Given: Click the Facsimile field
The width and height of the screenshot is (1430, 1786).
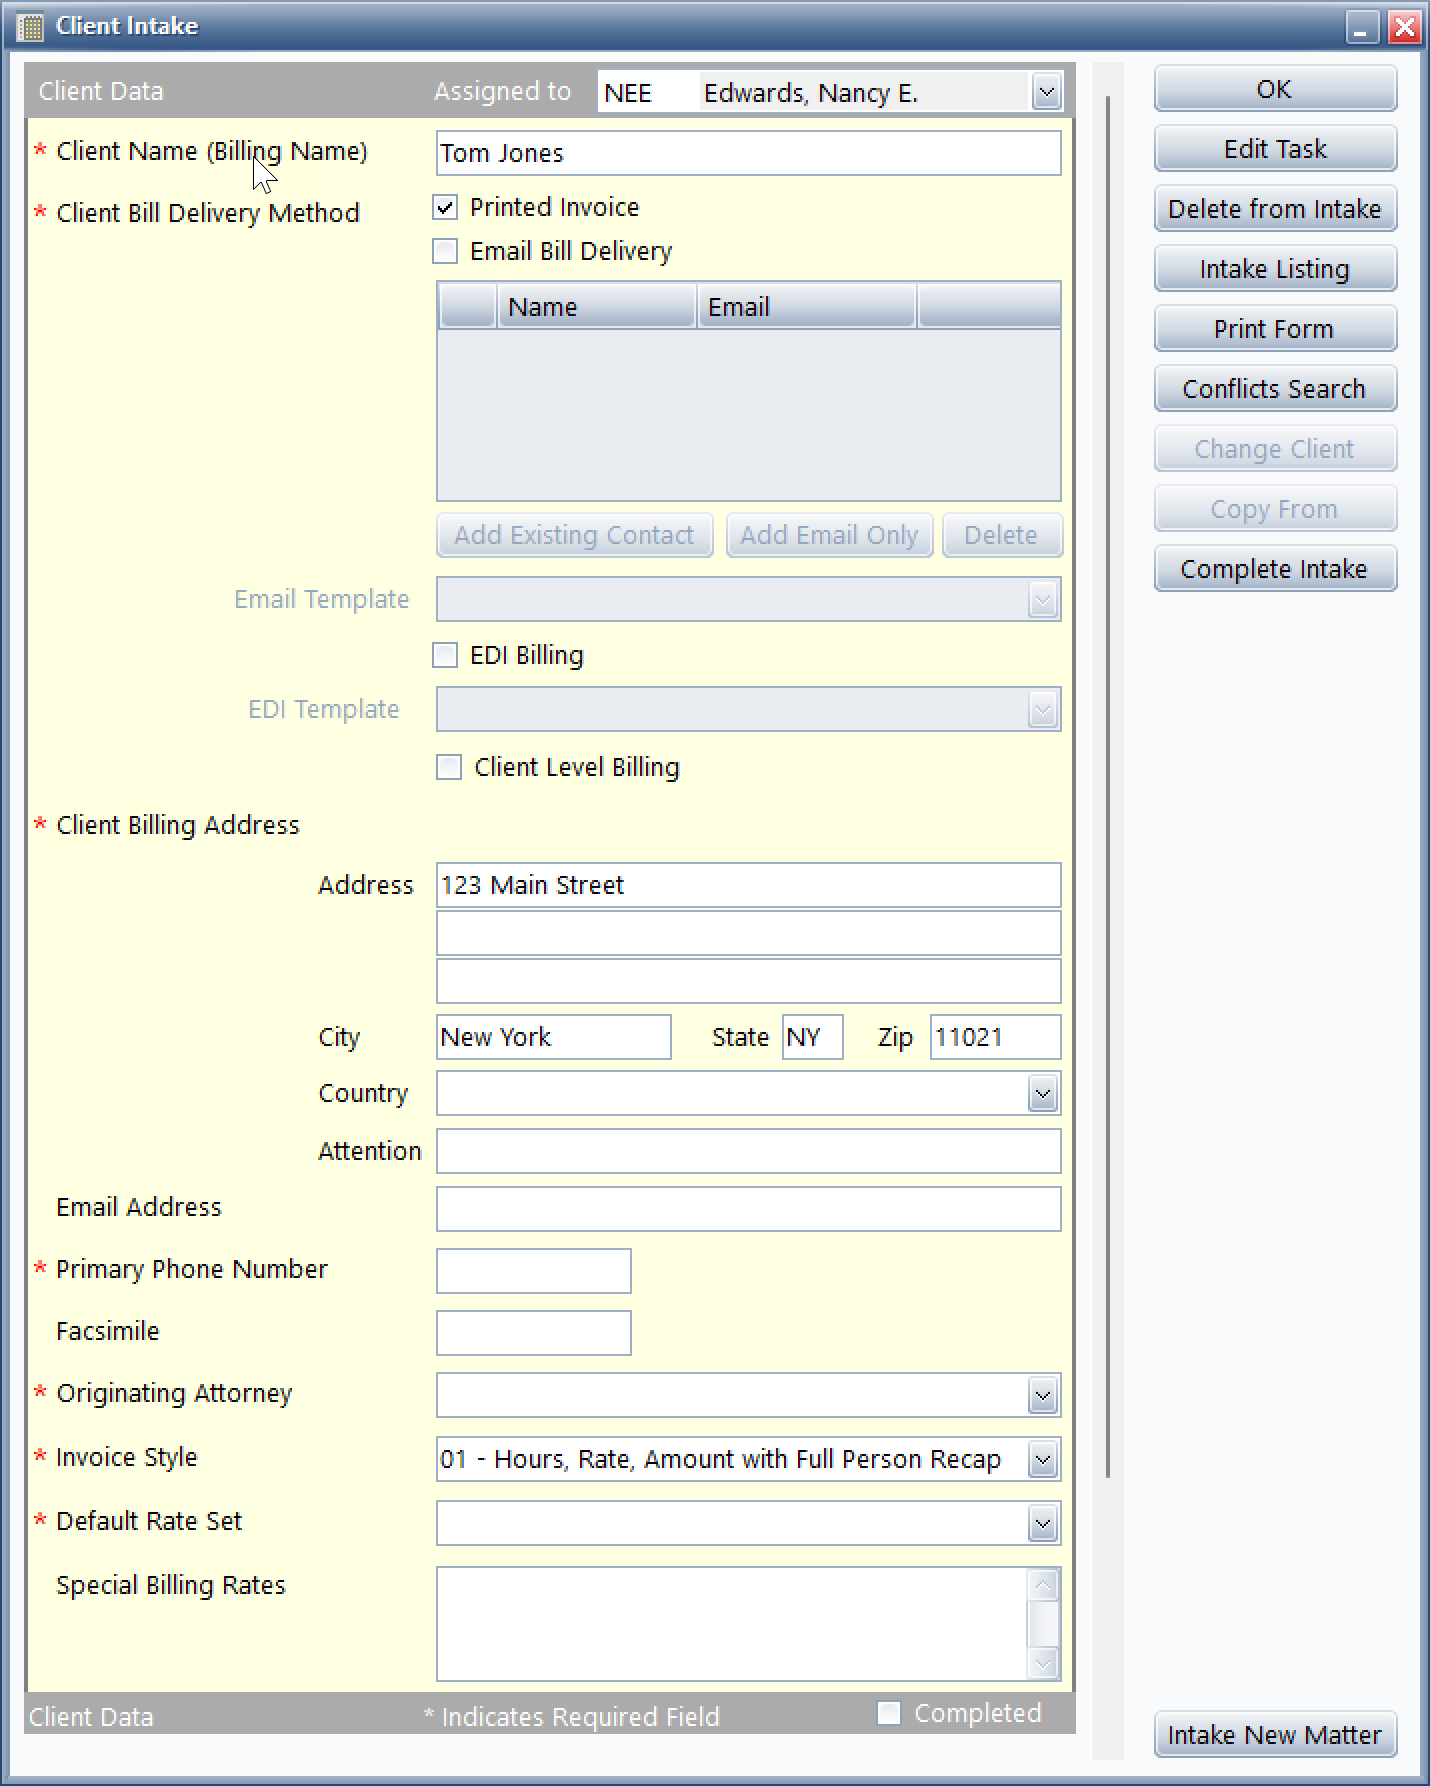Looking at the screenshot, I should 534,1333.
